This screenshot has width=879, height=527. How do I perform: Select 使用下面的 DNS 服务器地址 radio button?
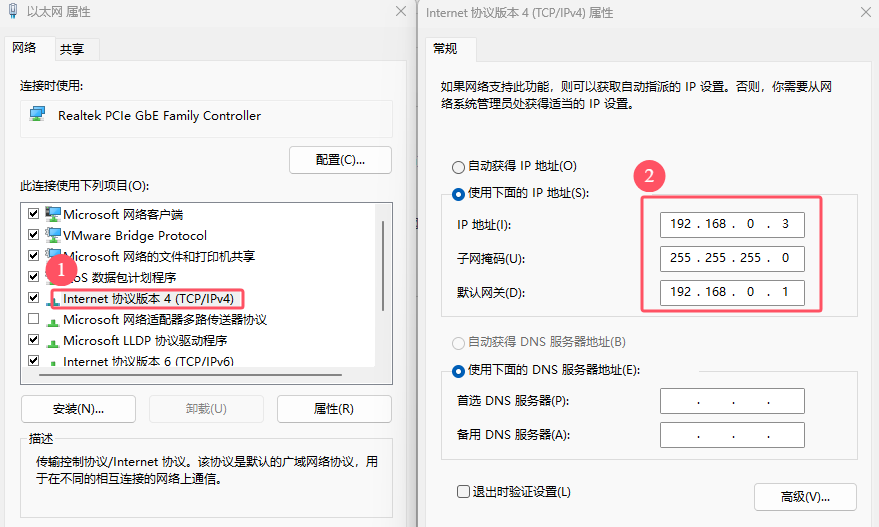tap(459, 370)
